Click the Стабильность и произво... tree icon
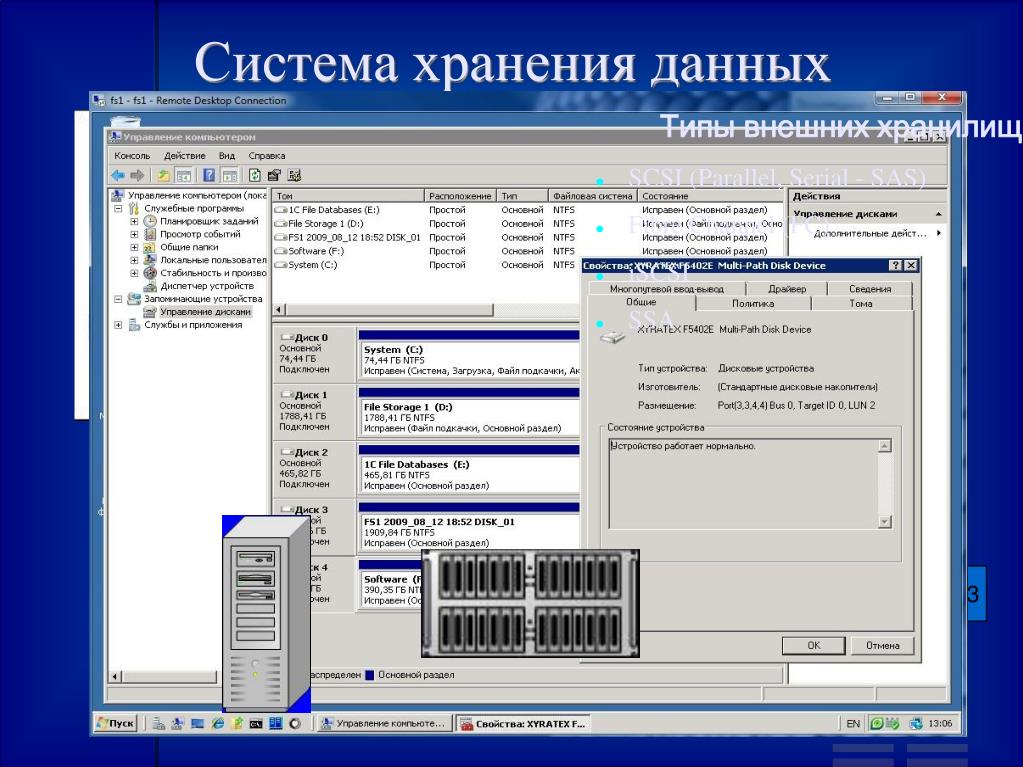This screenshot has width=1023, height=767. (x=149, y=273)
